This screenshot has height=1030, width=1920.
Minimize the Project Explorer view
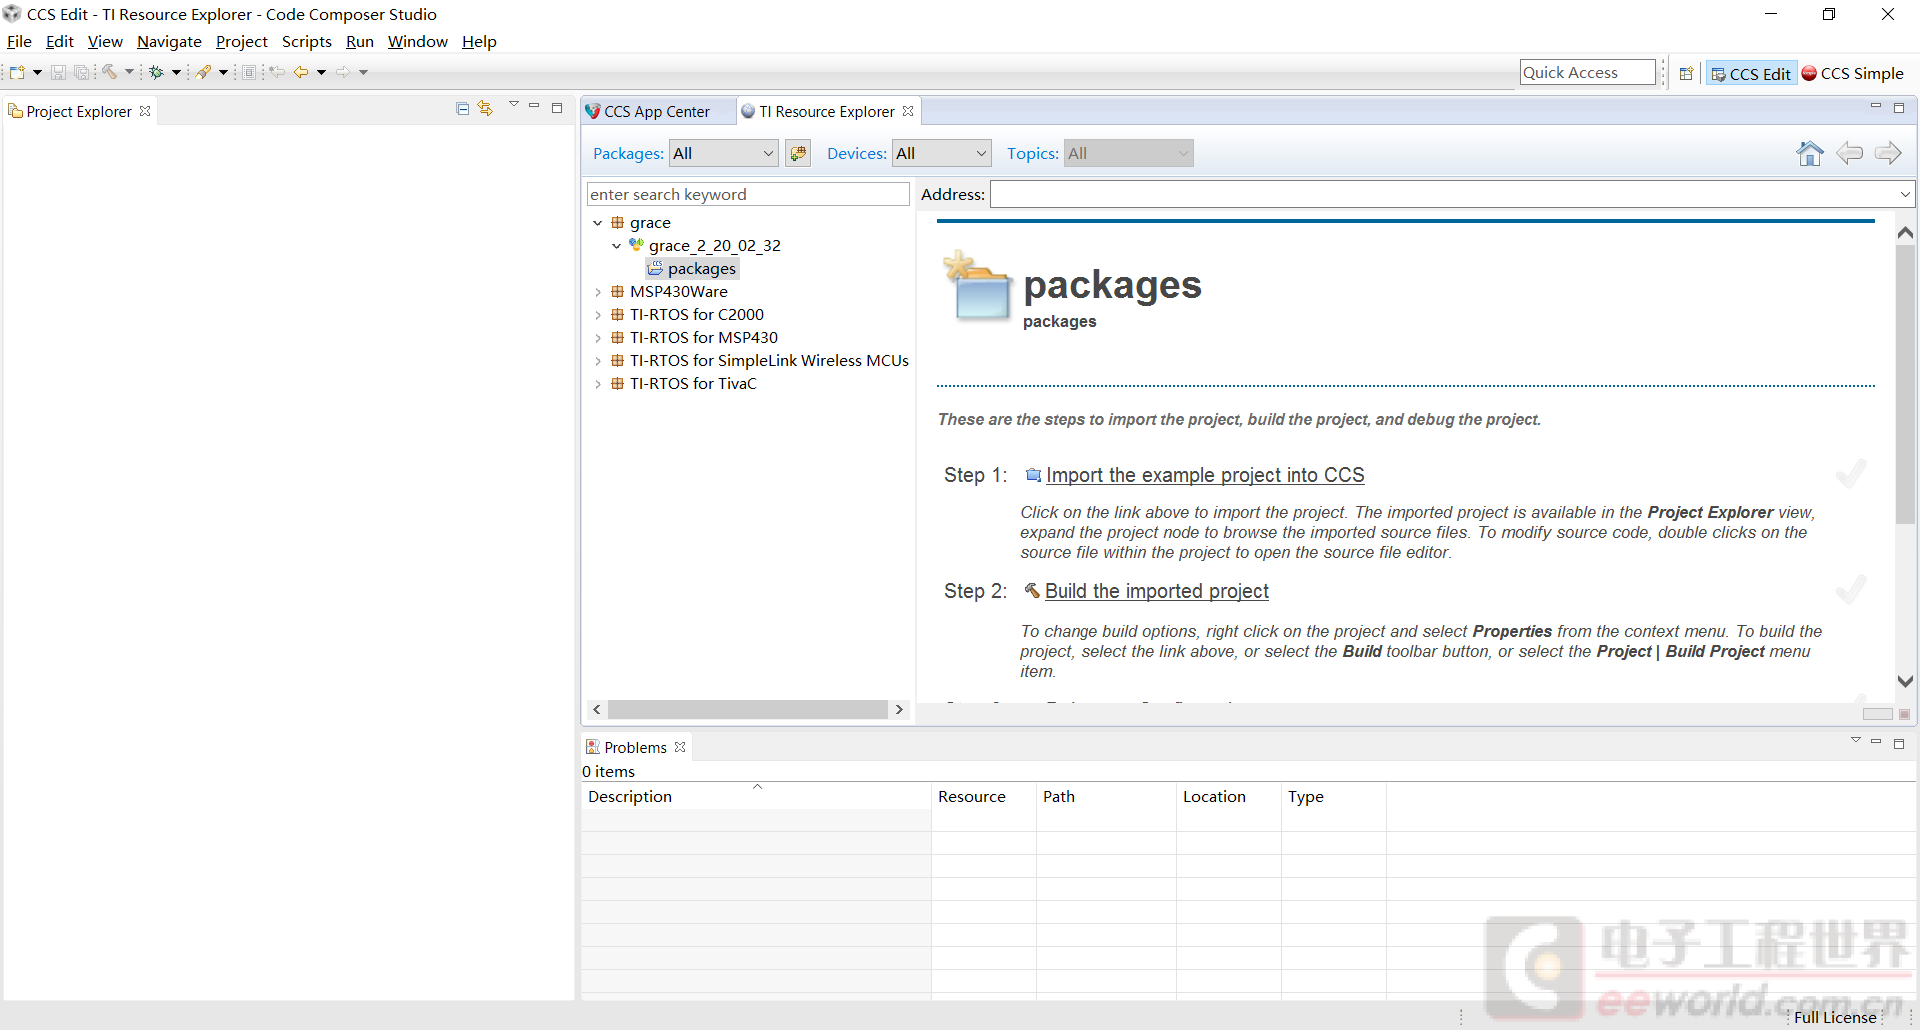click(534, 106)
